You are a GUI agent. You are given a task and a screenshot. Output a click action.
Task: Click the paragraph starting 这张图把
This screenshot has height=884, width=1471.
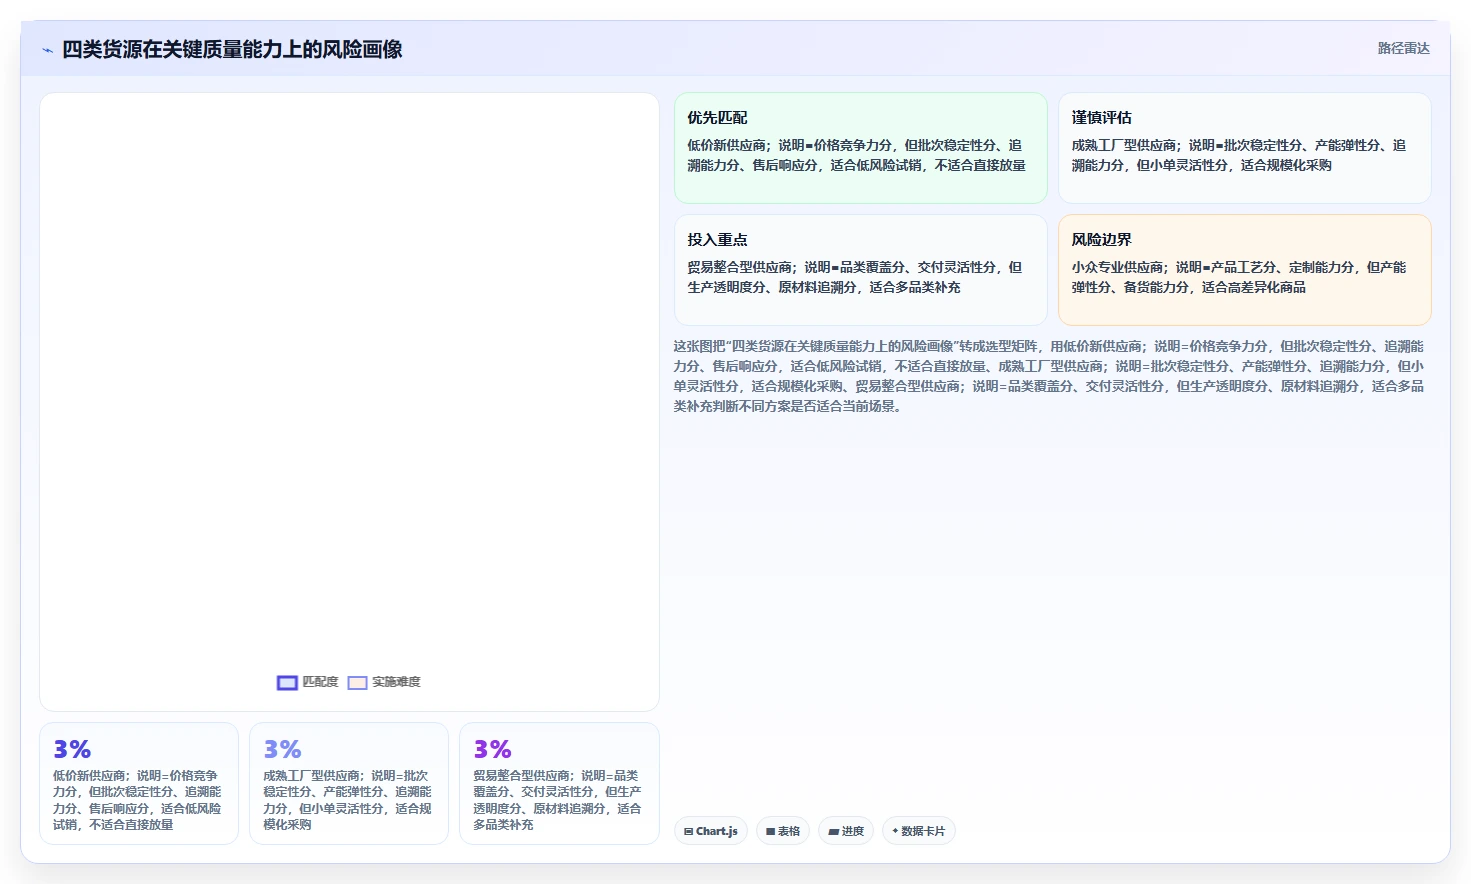click(x=1050, y=376)
